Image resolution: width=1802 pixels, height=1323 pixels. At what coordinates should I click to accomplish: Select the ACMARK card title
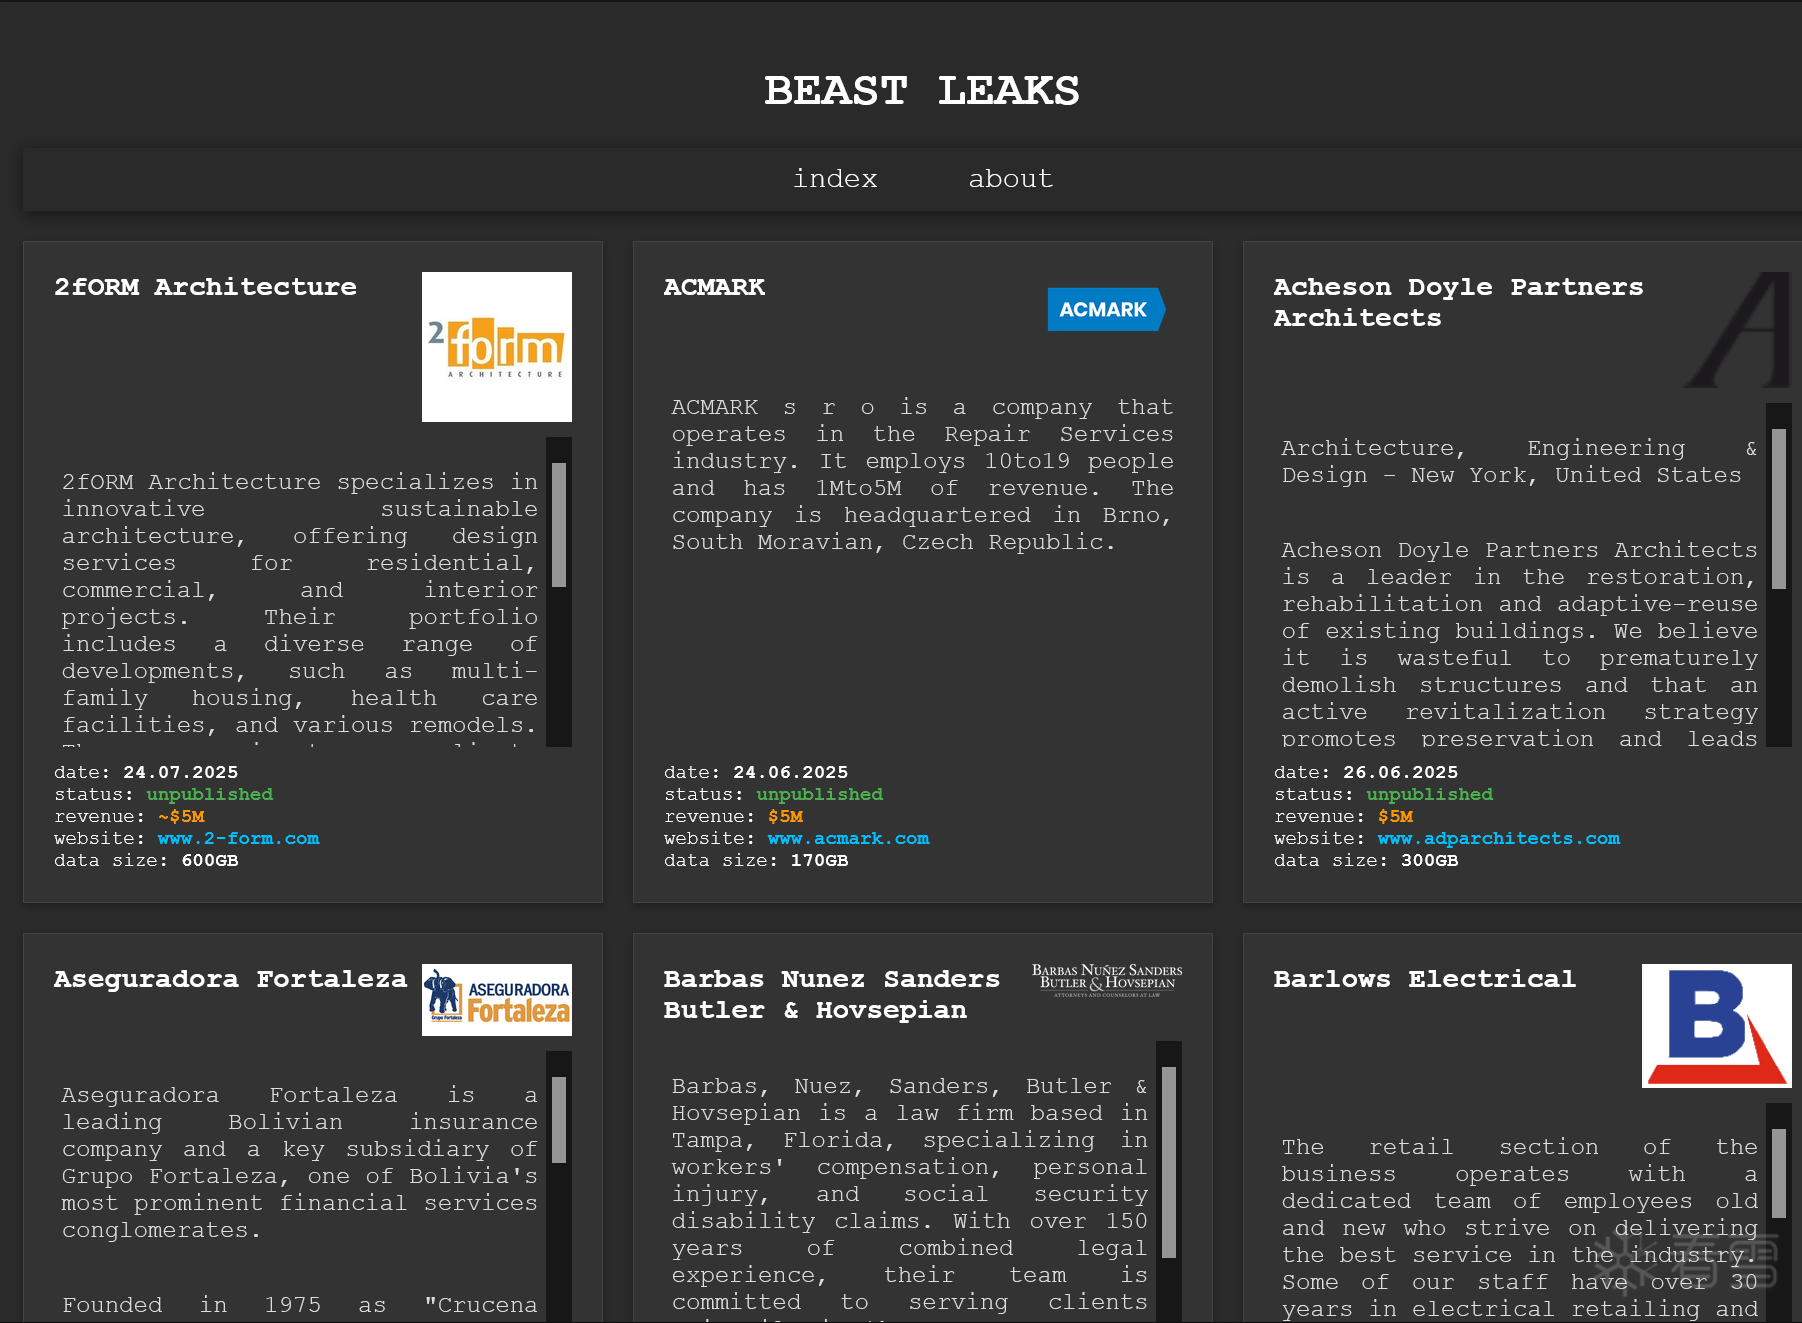714,287
